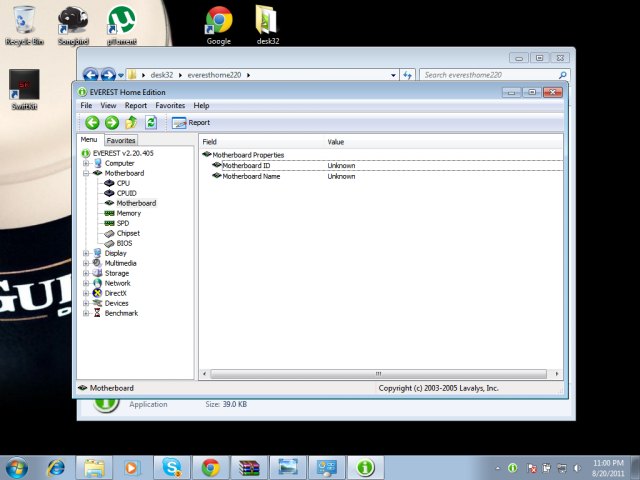Image resolution: width=640 pixels, height=480 pixels.
Task: Click the DirectX icon in the tree
Action: point(97,293)
